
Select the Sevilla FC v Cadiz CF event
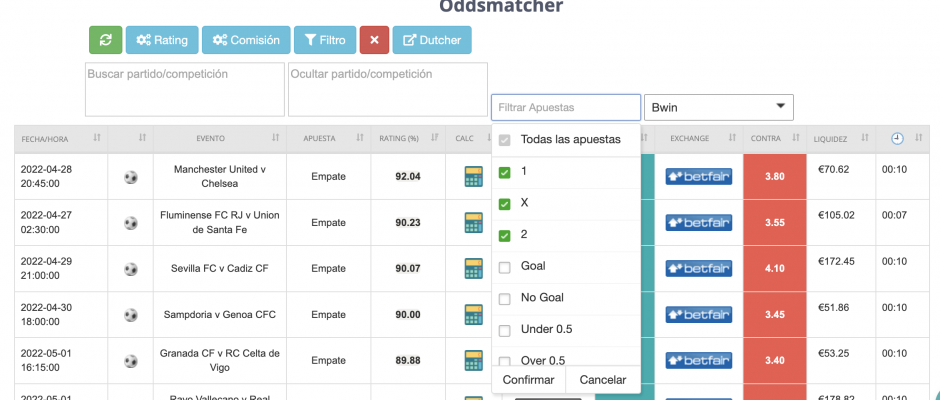(x=220, y=269)
